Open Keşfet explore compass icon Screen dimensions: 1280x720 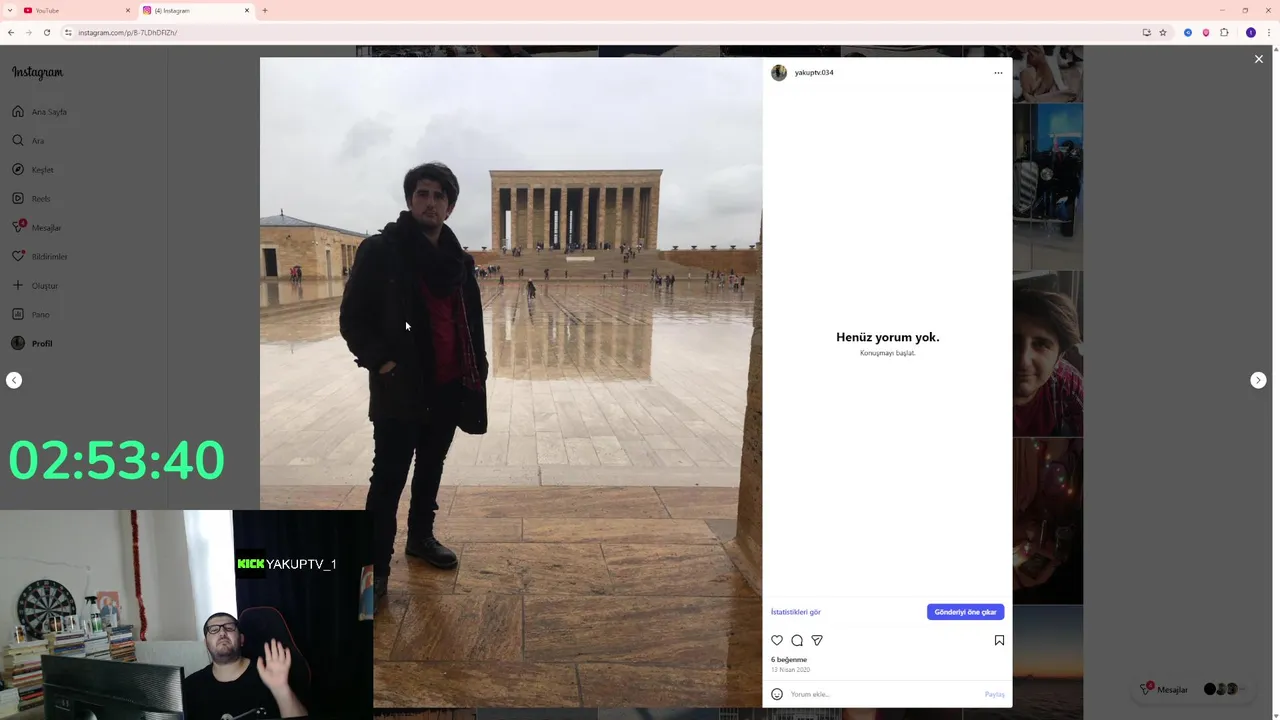[18, 169]
